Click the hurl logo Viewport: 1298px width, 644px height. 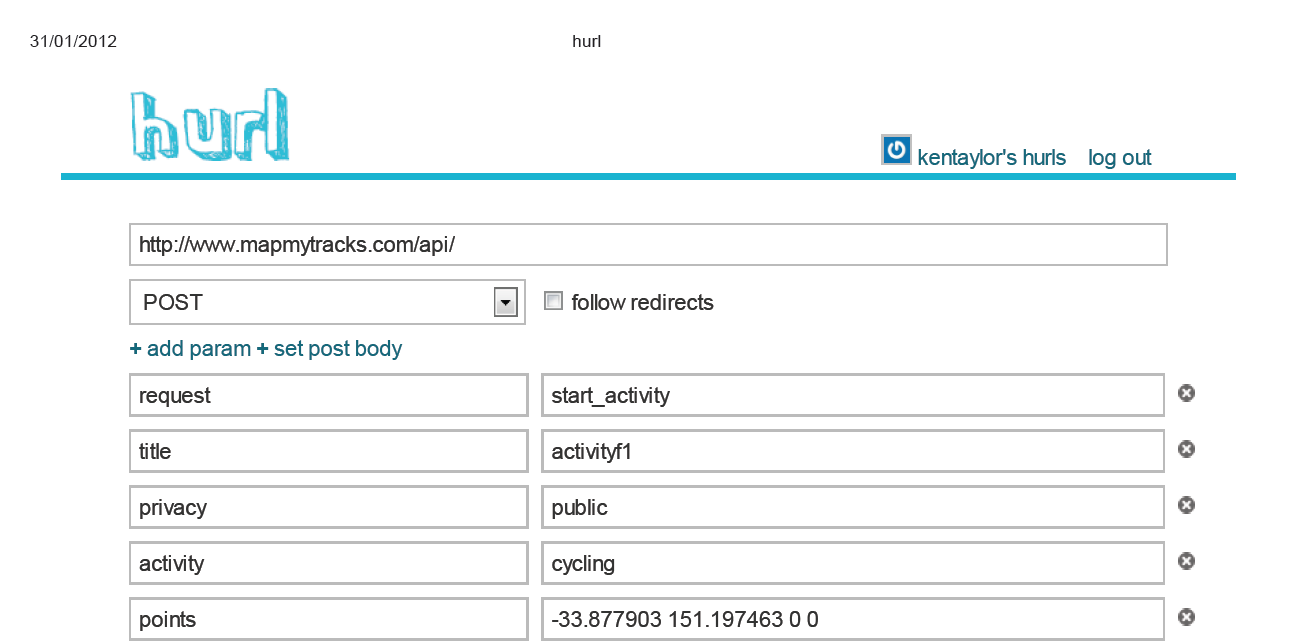point(209,126)
